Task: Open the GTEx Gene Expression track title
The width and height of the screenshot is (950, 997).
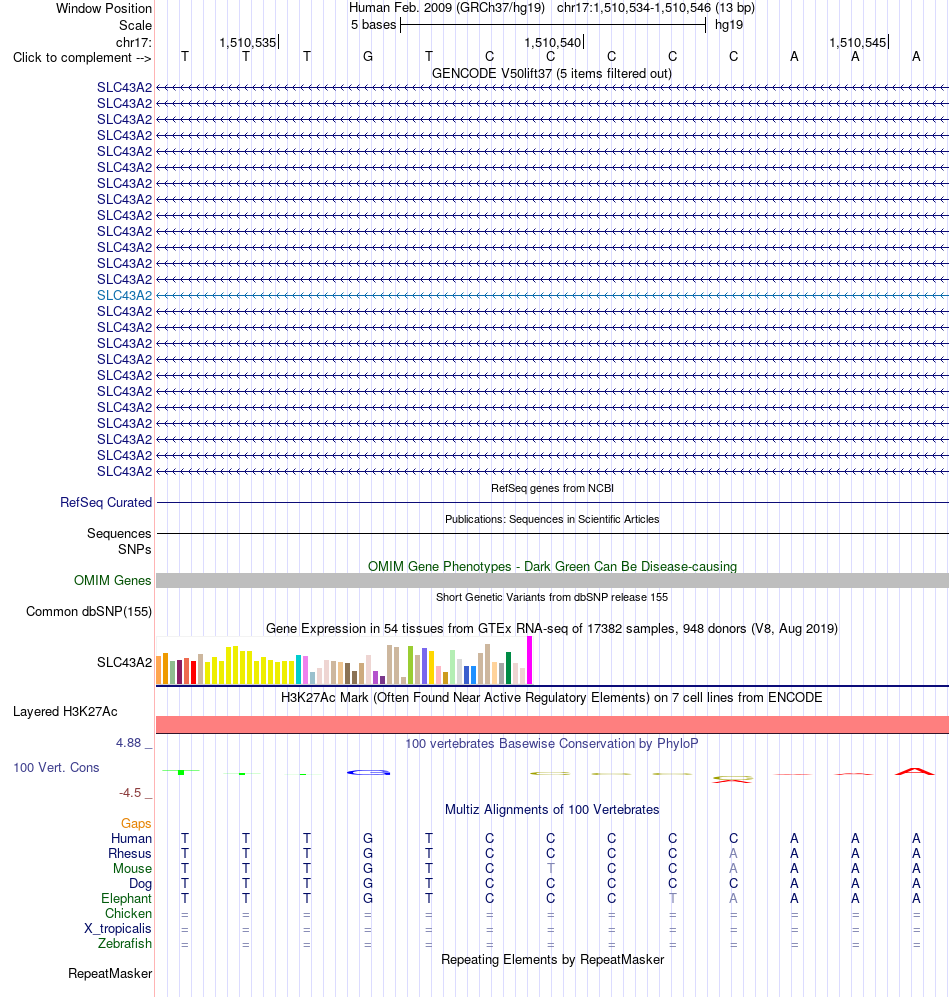Action: pyautogui.click(x=551, y=628)
